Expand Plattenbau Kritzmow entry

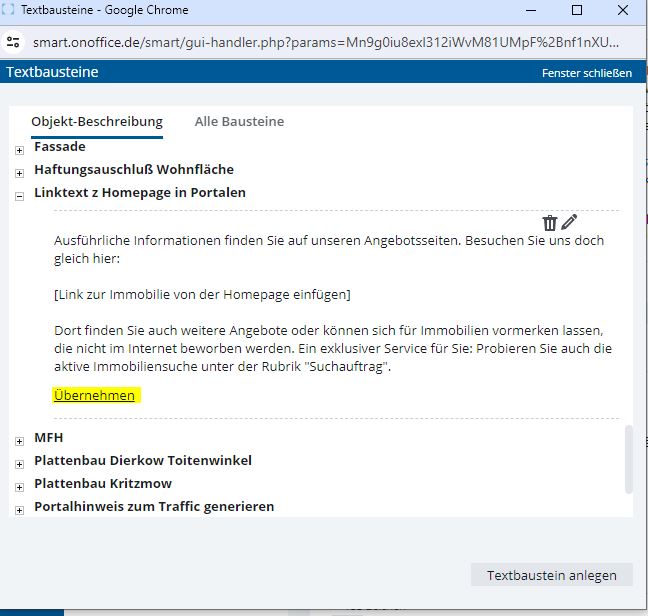(19, 487)
